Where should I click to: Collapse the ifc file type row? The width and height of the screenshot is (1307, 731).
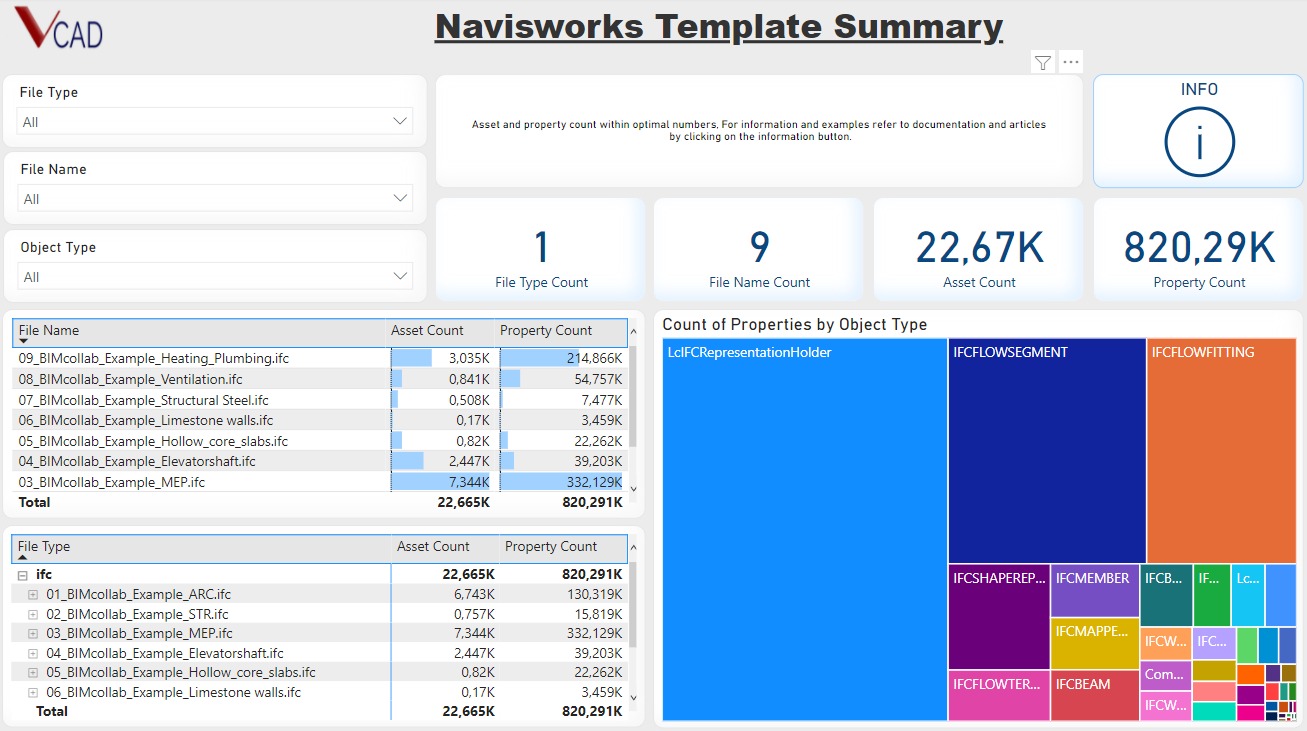tap(23, 575)
